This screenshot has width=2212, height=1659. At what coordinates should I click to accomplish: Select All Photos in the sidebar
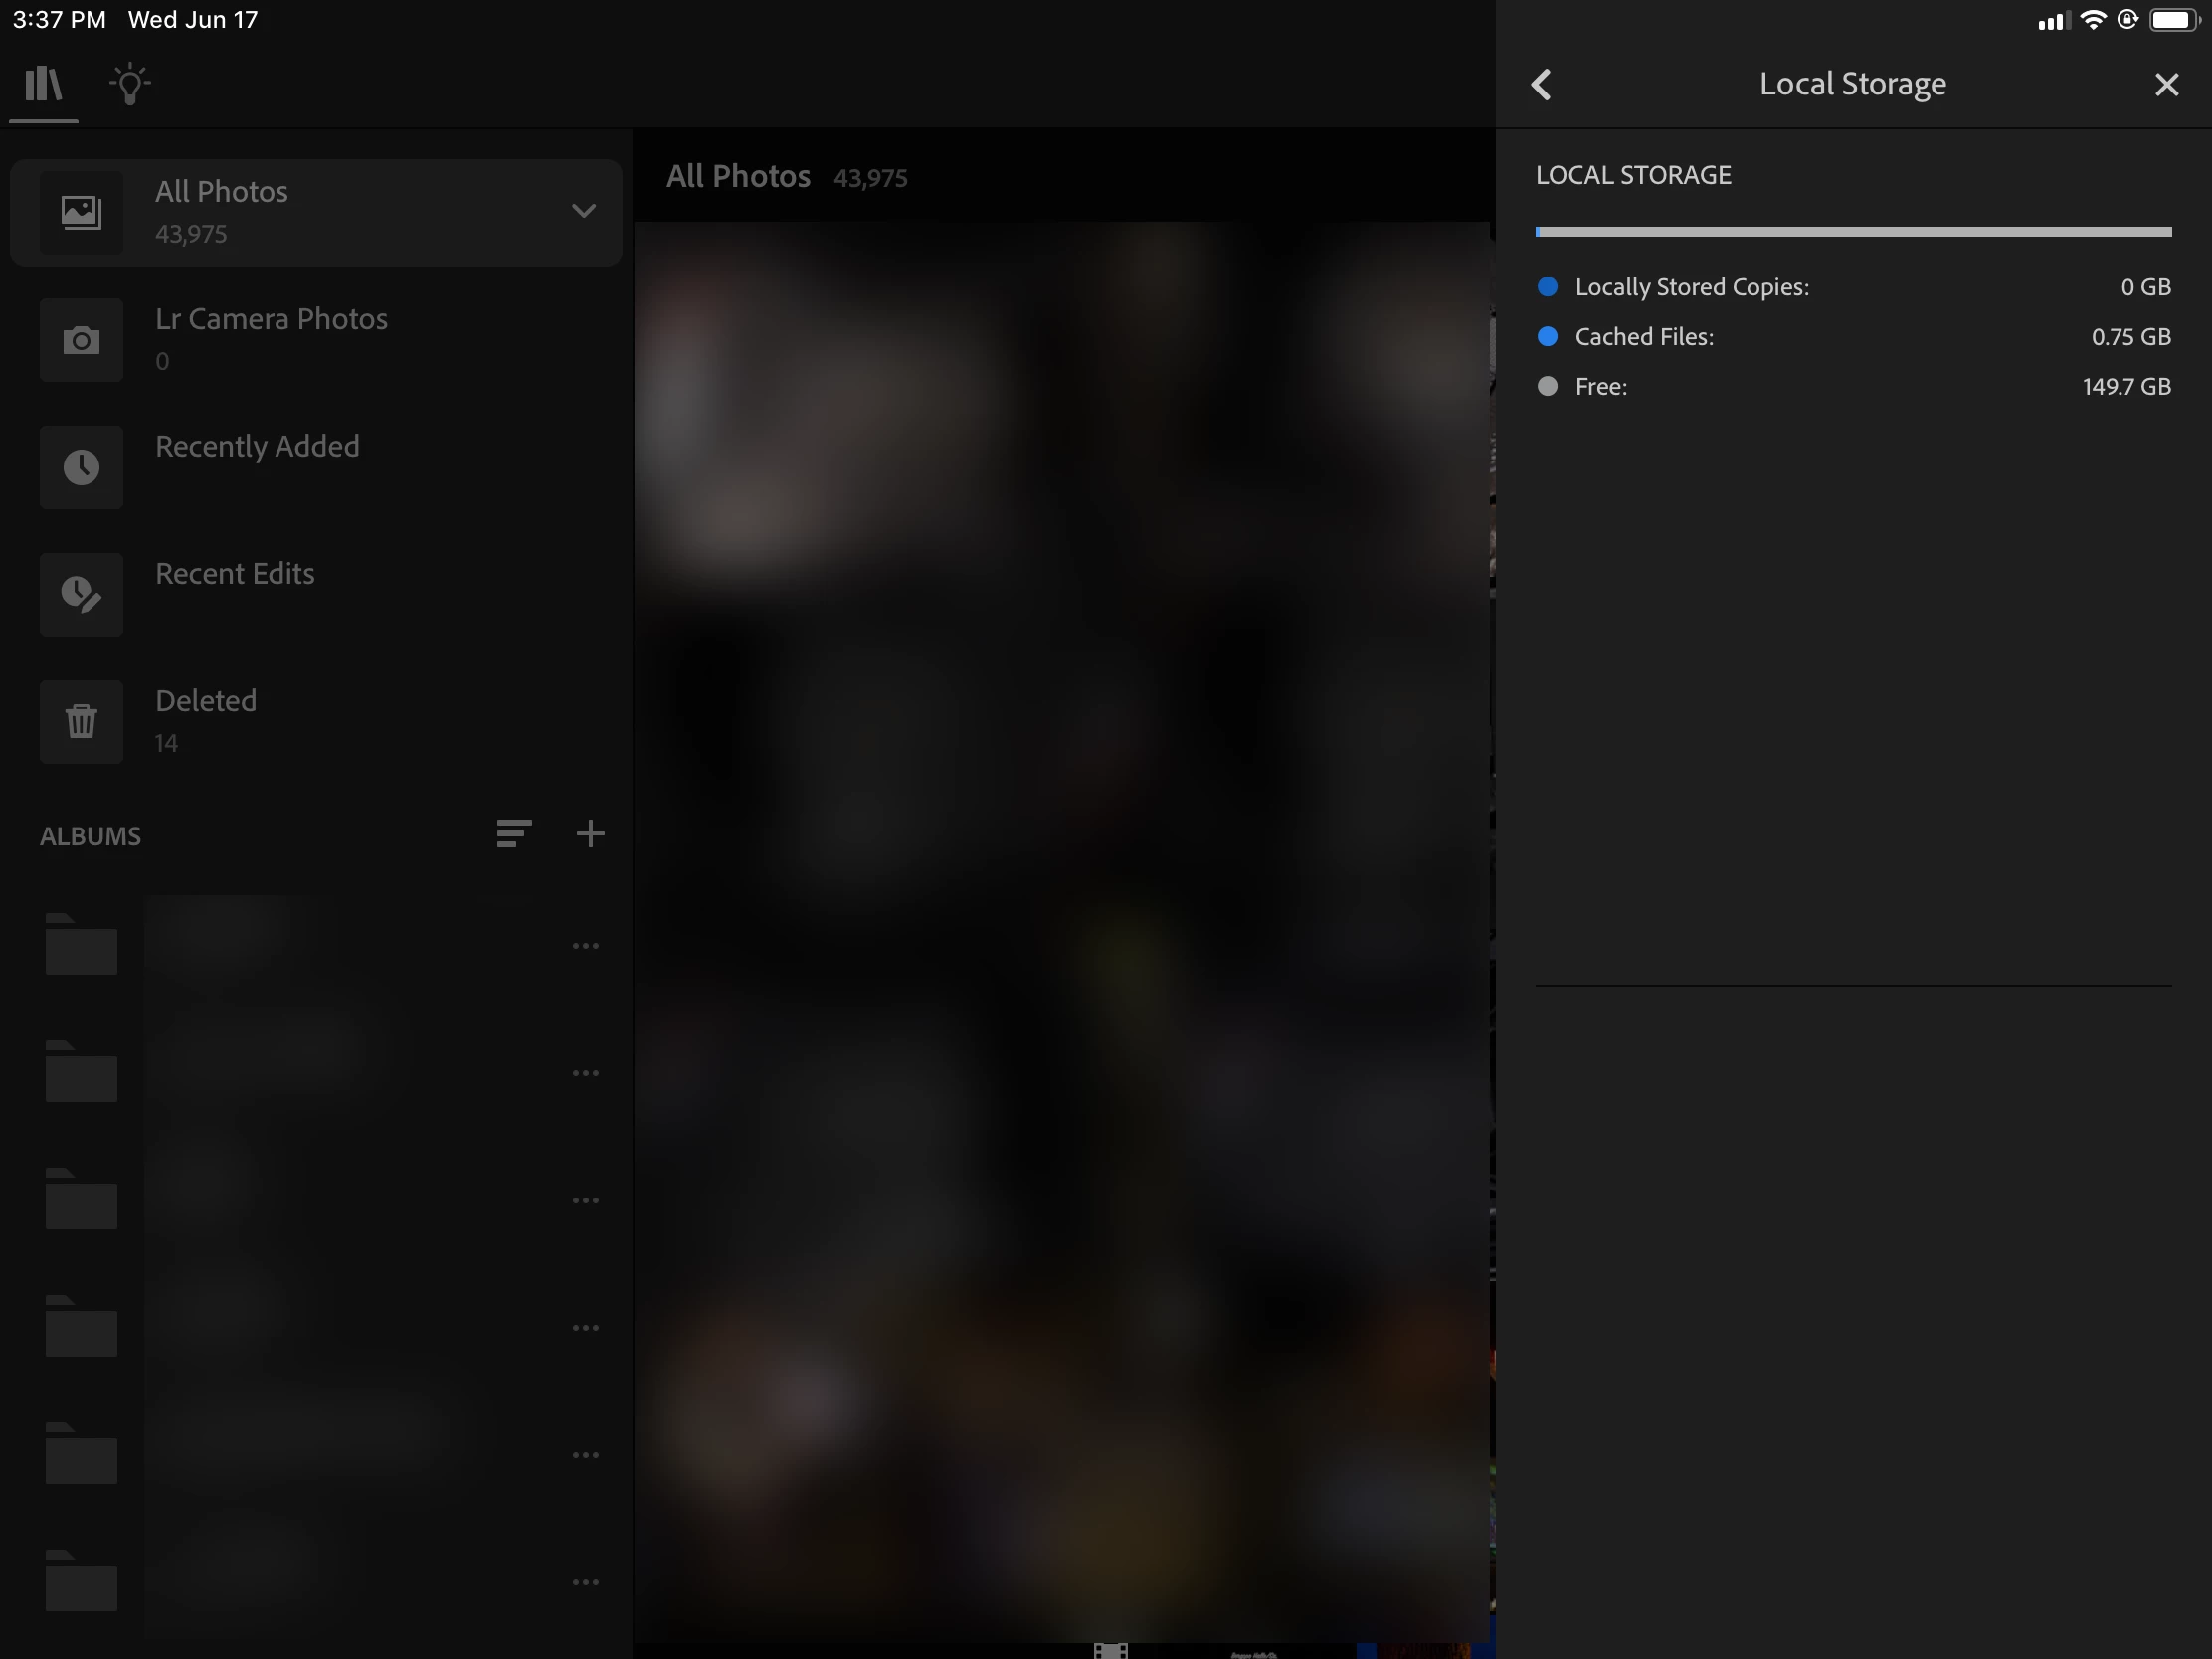[221, 192]
